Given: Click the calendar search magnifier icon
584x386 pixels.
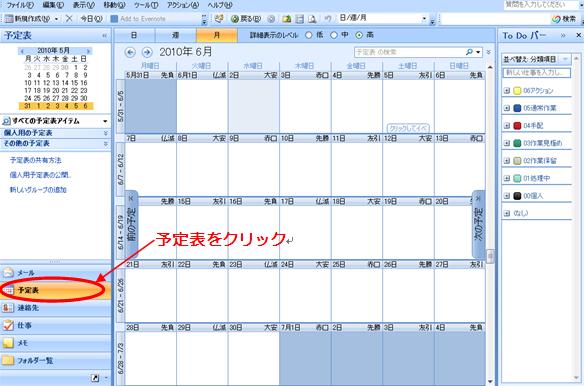Looking at the screenshot, I should coord(469,52).
